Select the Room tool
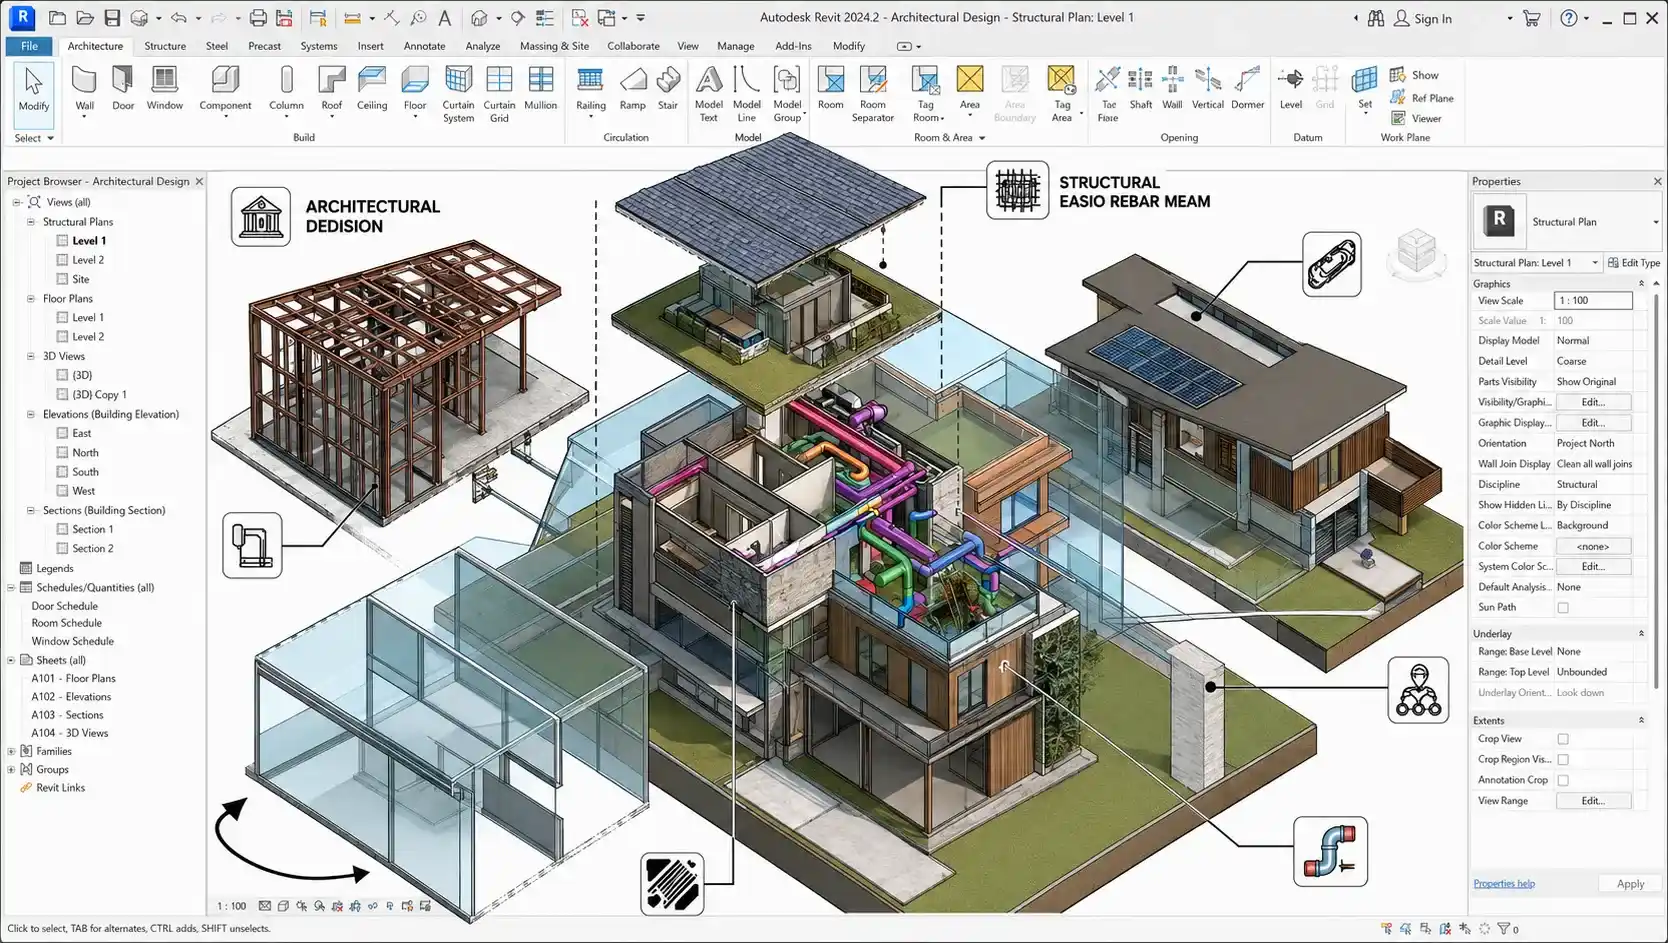This screenshot has height=943, width=1668. [x=830, y=89]
